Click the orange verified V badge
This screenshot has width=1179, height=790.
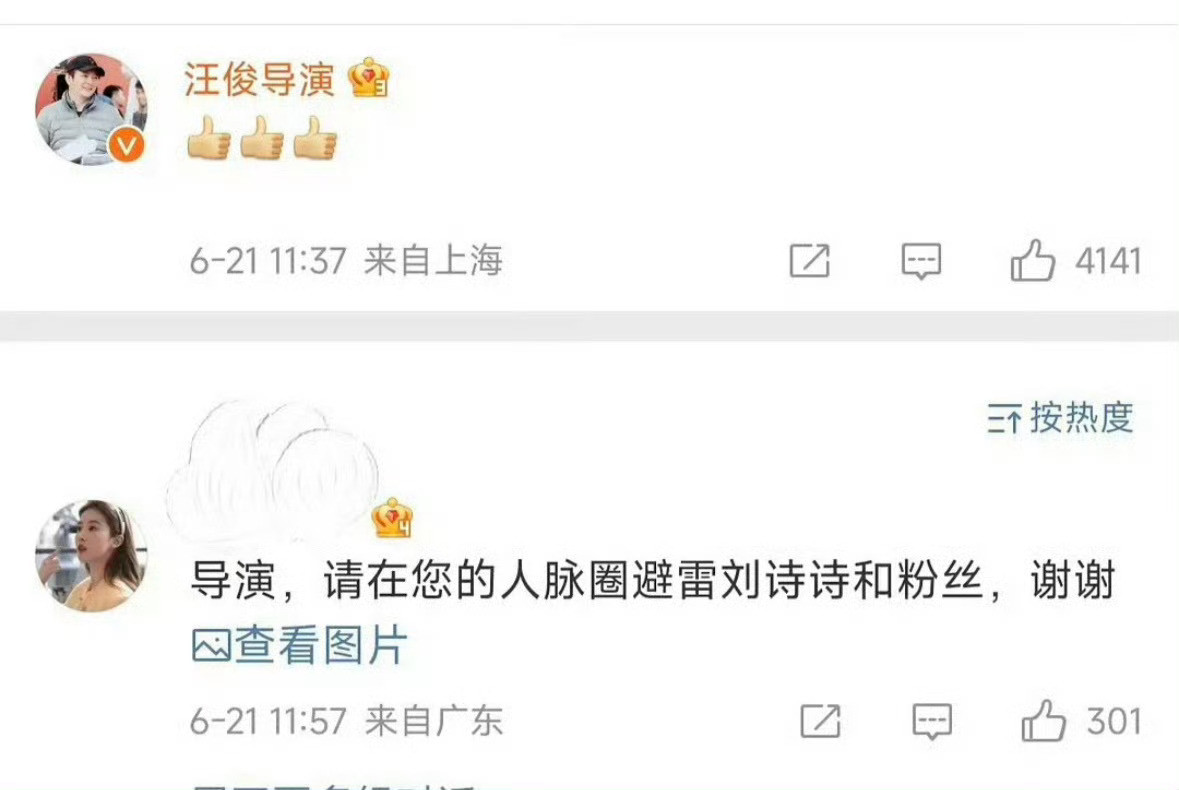(126, 144)
